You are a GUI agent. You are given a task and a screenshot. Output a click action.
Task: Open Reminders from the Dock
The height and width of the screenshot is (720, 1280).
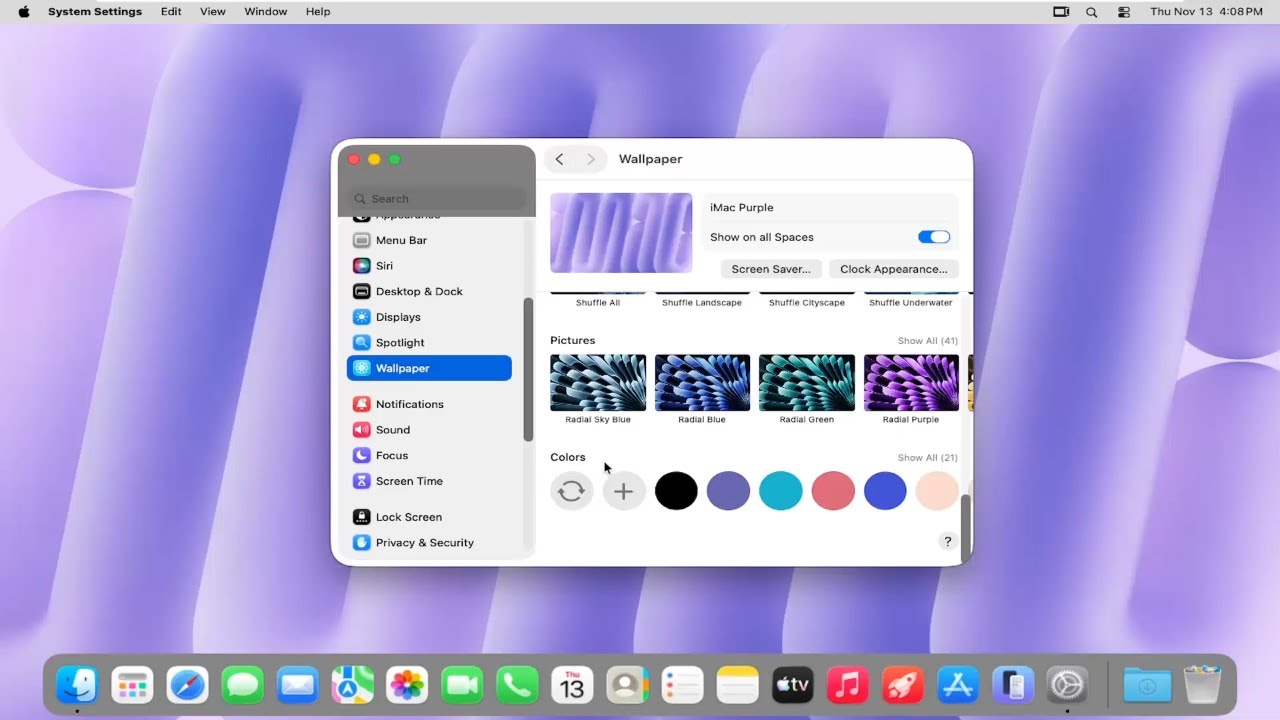pos(683,685)
